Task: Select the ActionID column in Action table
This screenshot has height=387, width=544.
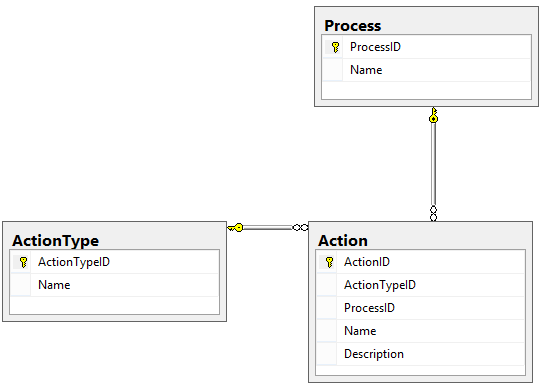Action: pyautogui.click(x=420, y=262)
